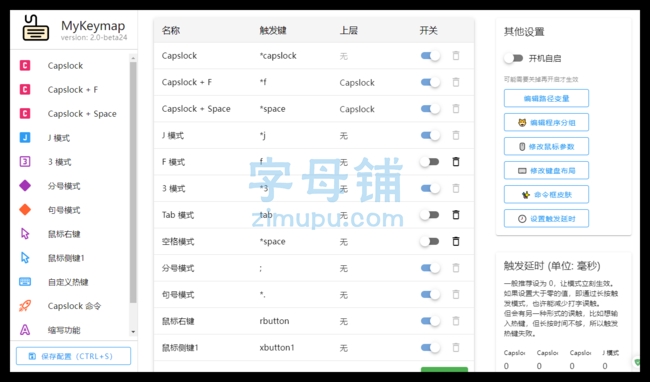Screen dimensions: 650x382
Task: Toggle the 开机自启 switch
Action: [x=513, y=58]
